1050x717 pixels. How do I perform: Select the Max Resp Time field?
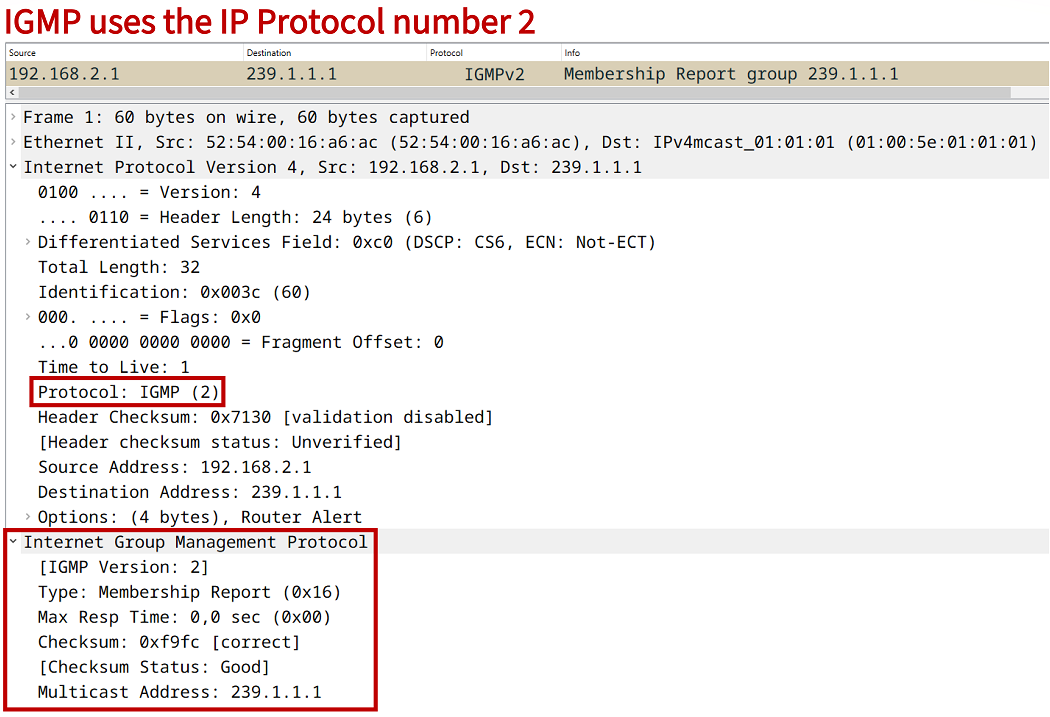[x=184, y=617]
